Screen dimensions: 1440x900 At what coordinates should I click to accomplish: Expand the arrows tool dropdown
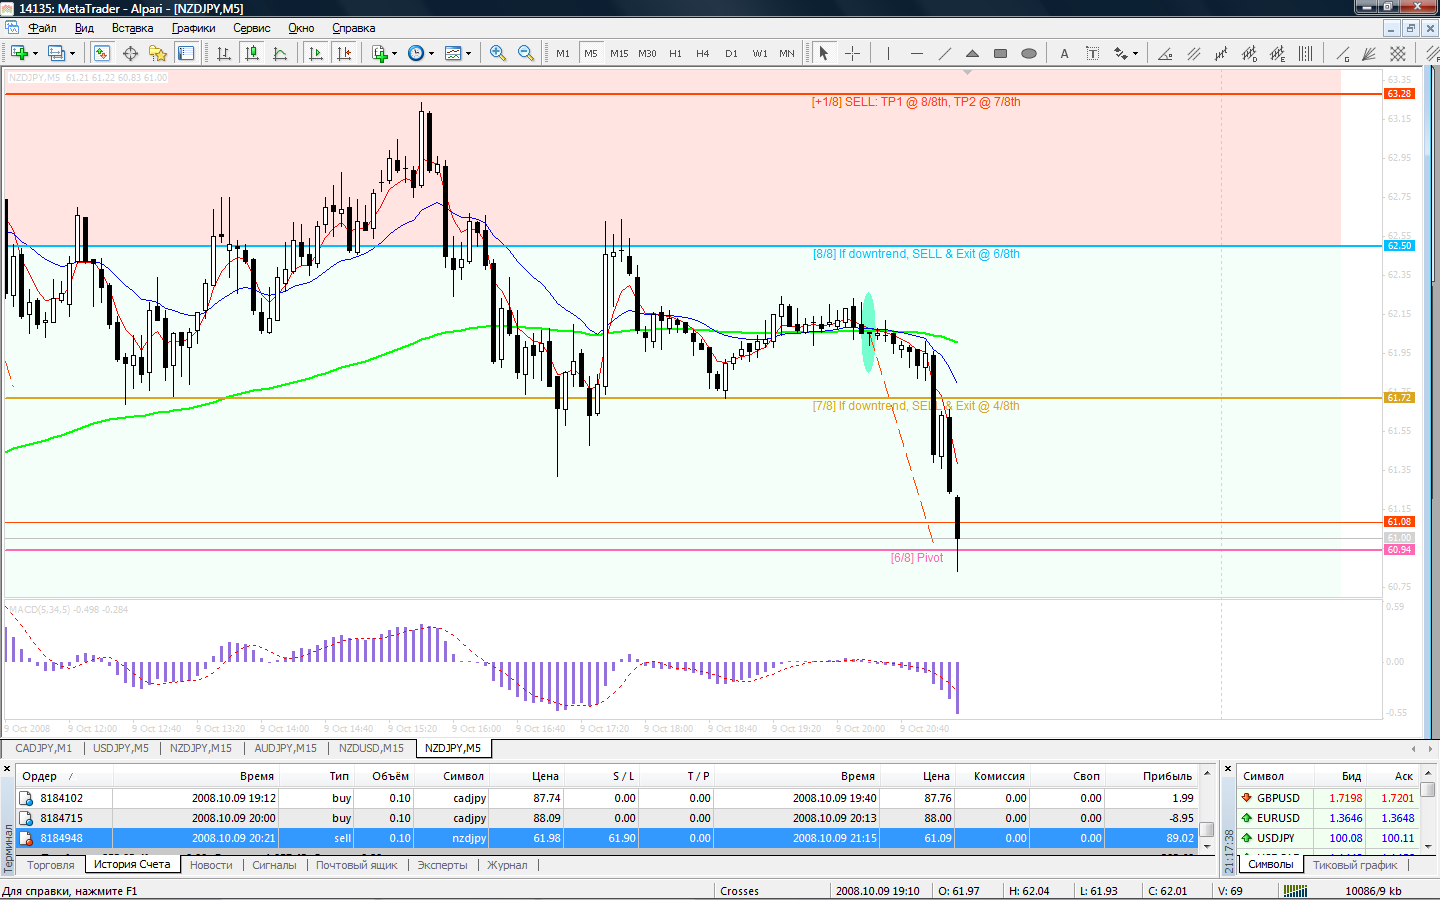coord(1135,54)
